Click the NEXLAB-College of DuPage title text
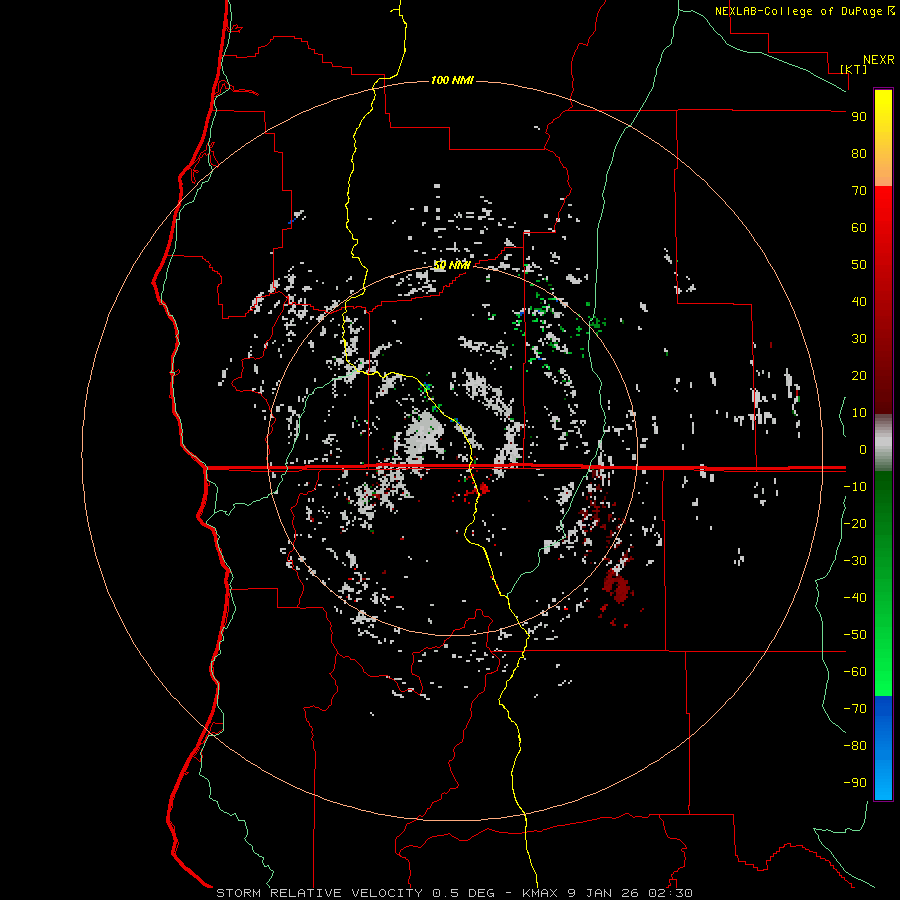 (x=799, y=11)
